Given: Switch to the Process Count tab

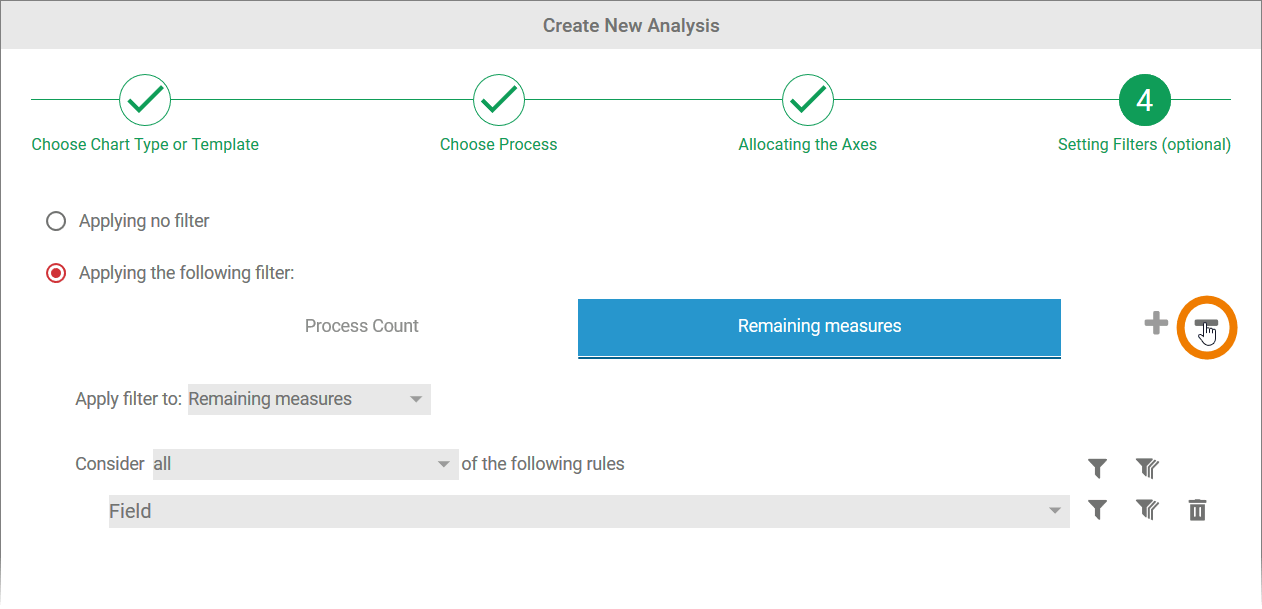Looking at the screenshot, I should pos(361,326).
